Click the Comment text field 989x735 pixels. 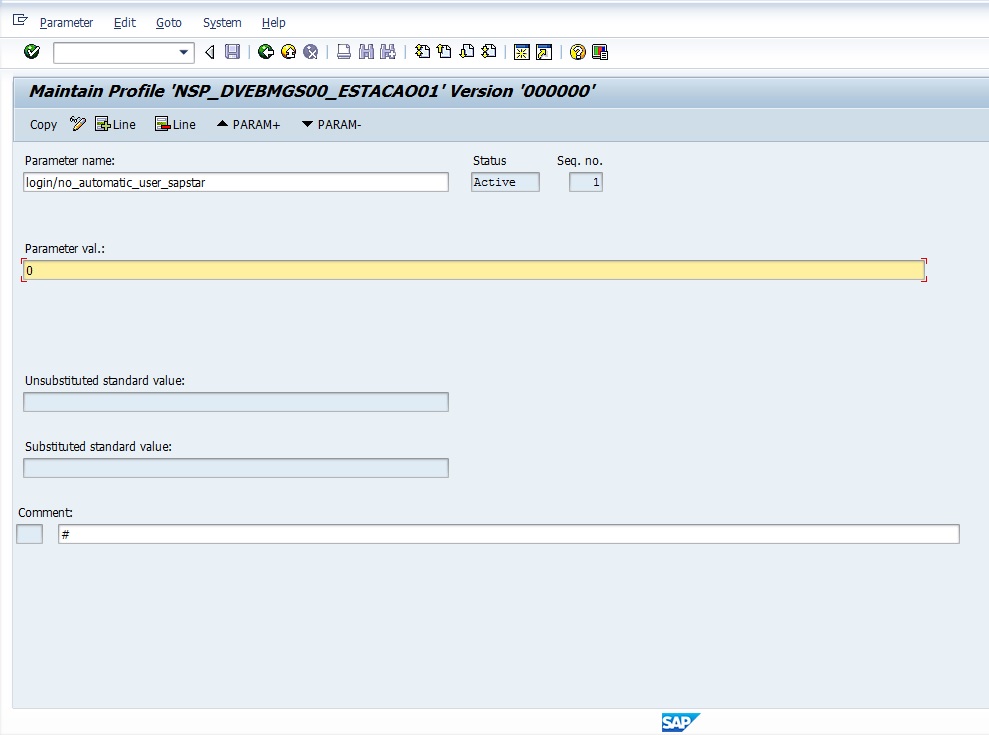pyautogui.click(x=508, y=534)
